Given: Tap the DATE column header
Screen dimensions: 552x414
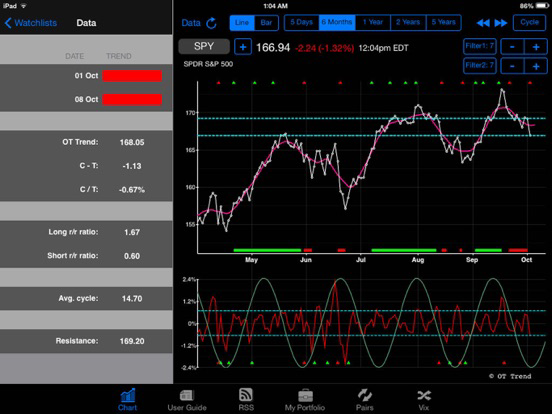Looking at the screenshot, I should (75, 56).
